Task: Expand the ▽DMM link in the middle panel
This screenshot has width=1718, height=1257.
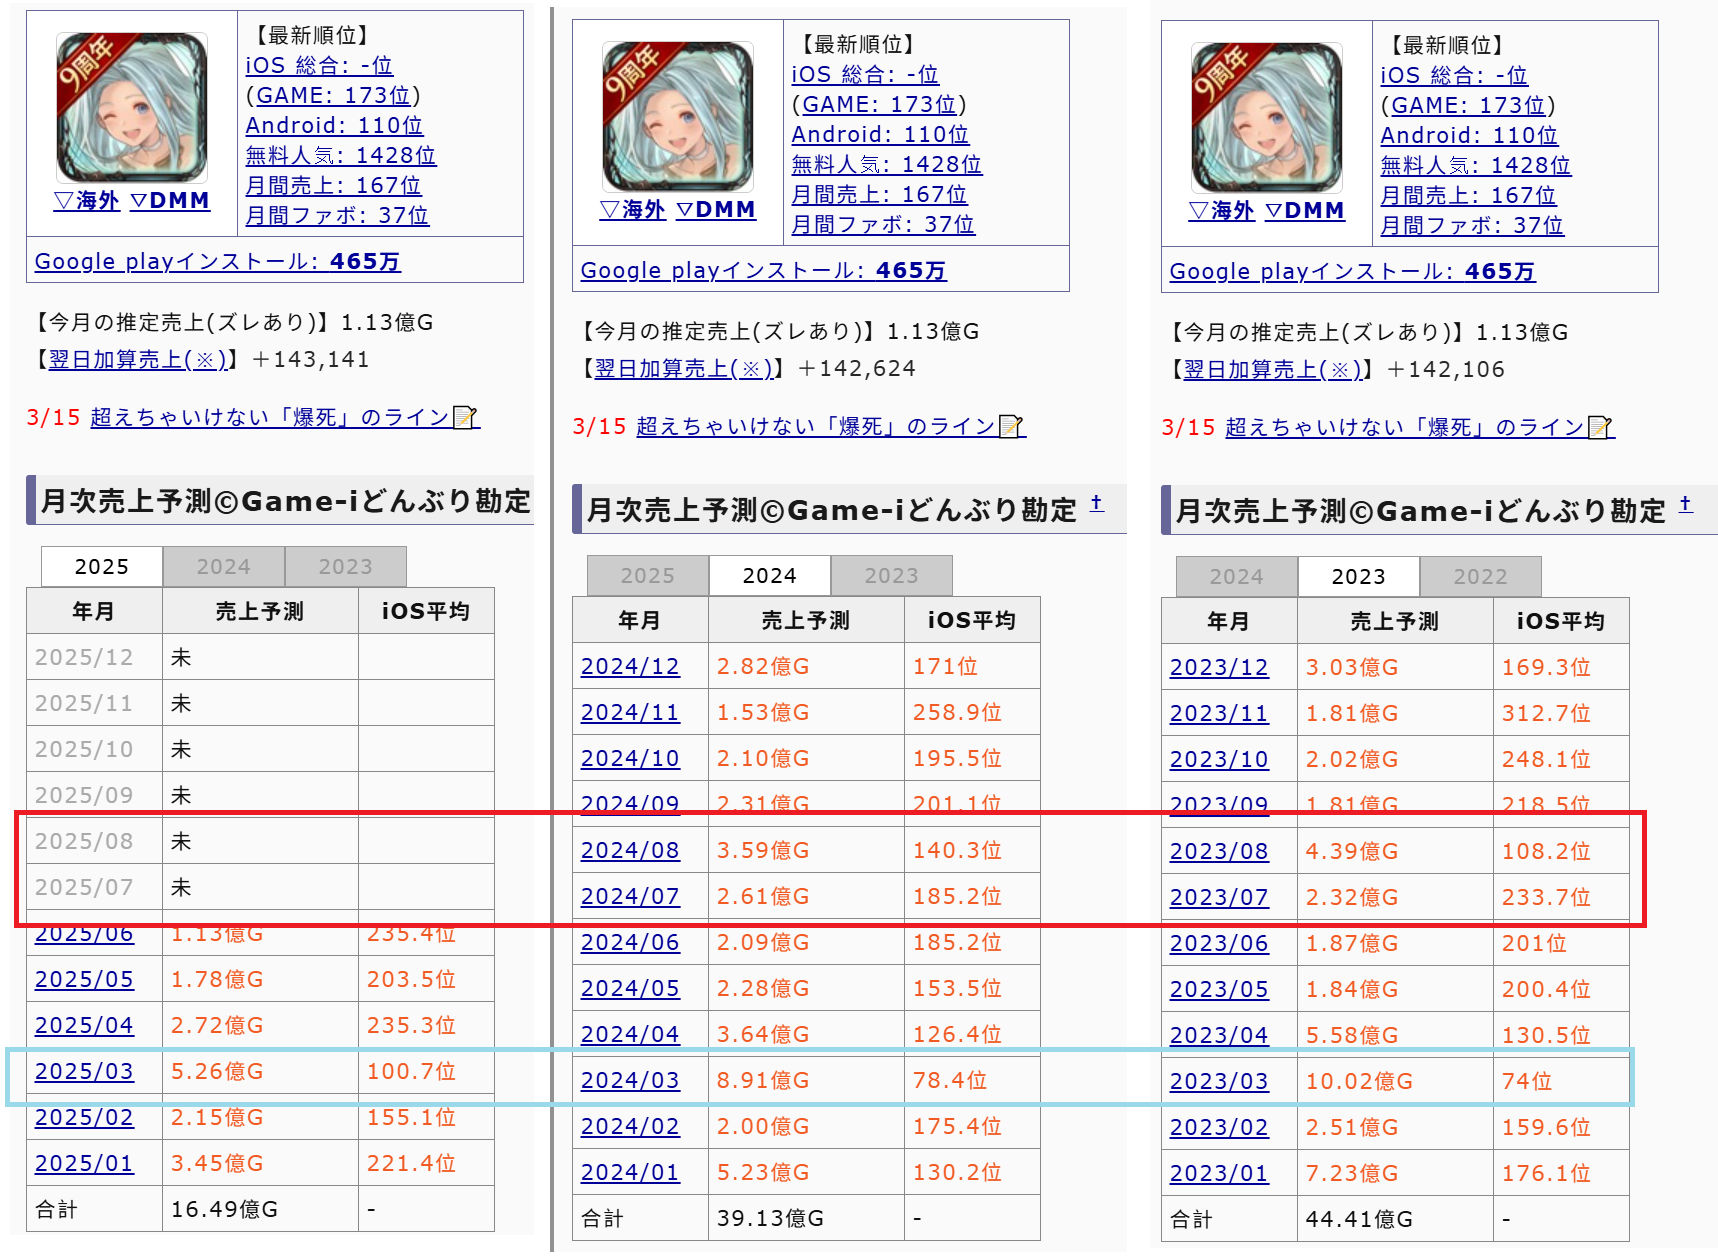Action: tap(716, 209)
